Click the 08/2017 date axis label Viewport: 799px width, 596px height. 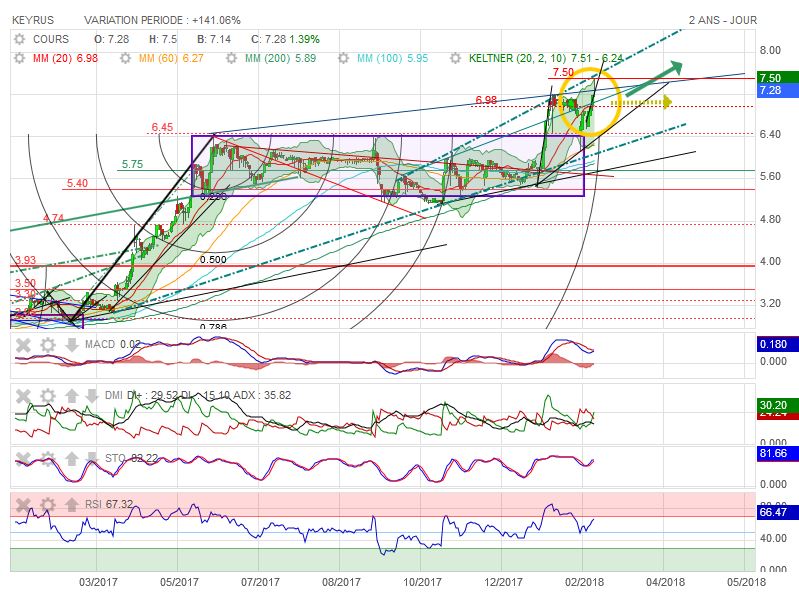tap(341, 582)
